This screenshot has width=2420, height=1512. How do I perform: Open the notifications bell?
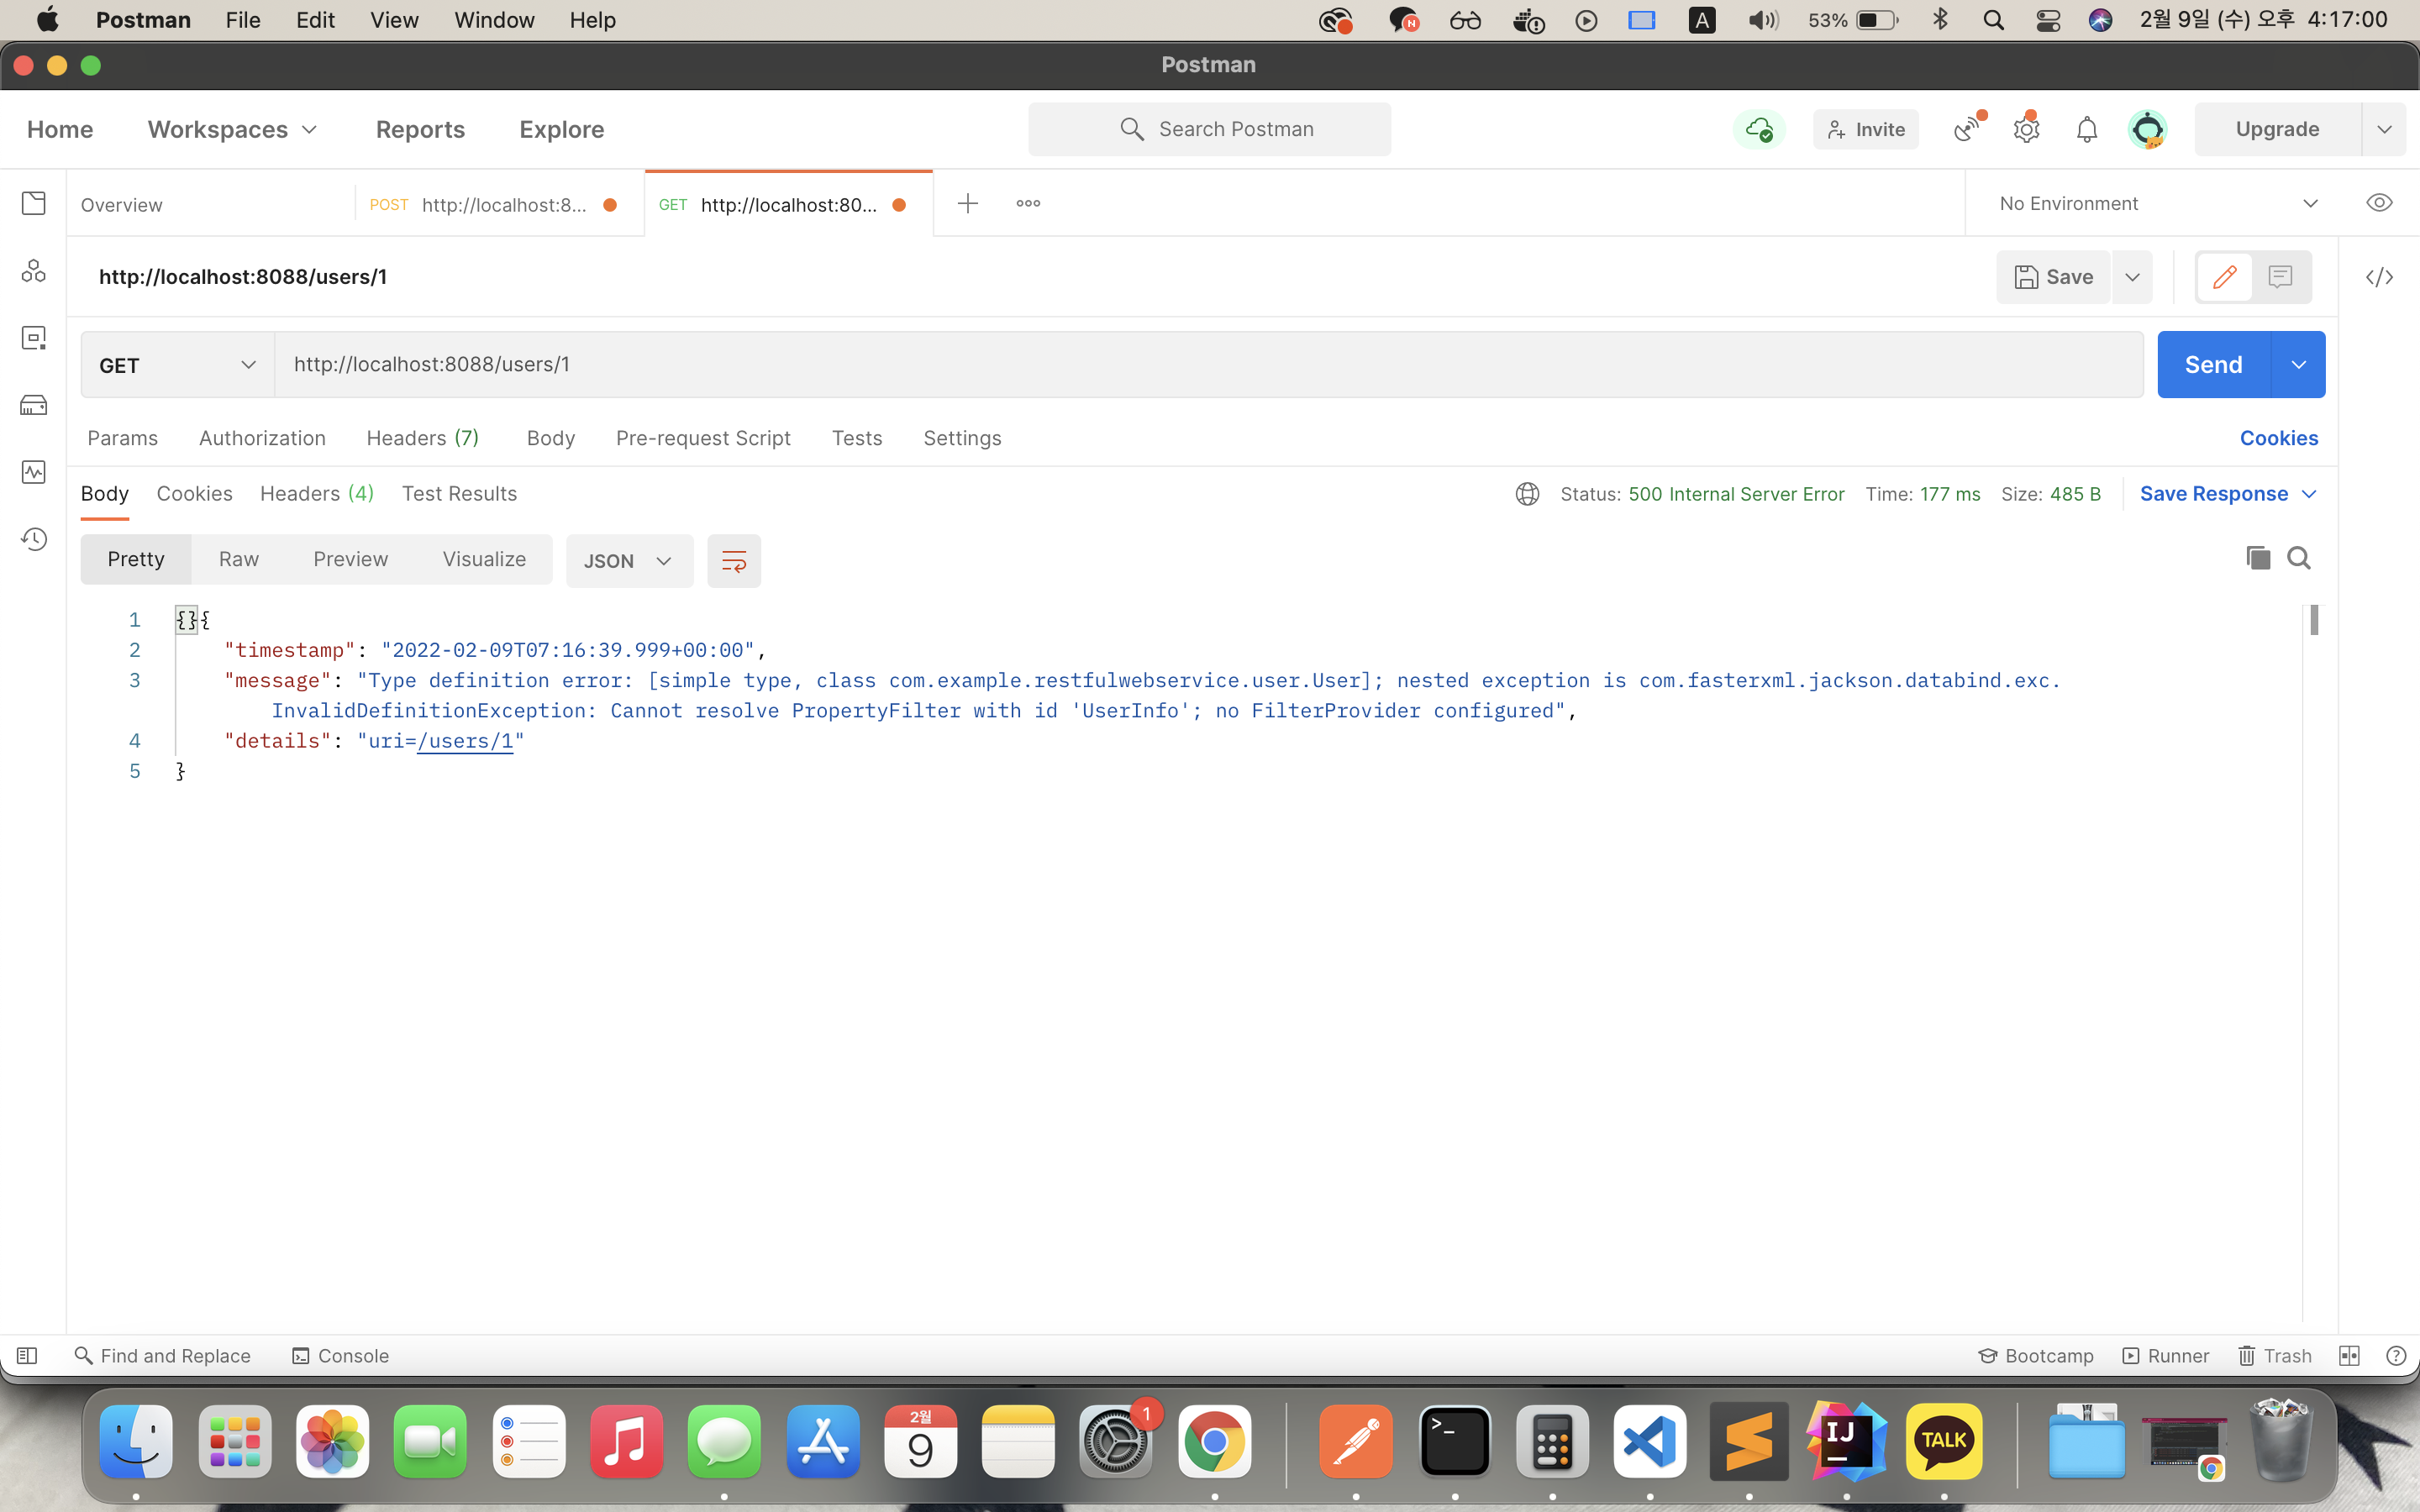[2086, 130]
